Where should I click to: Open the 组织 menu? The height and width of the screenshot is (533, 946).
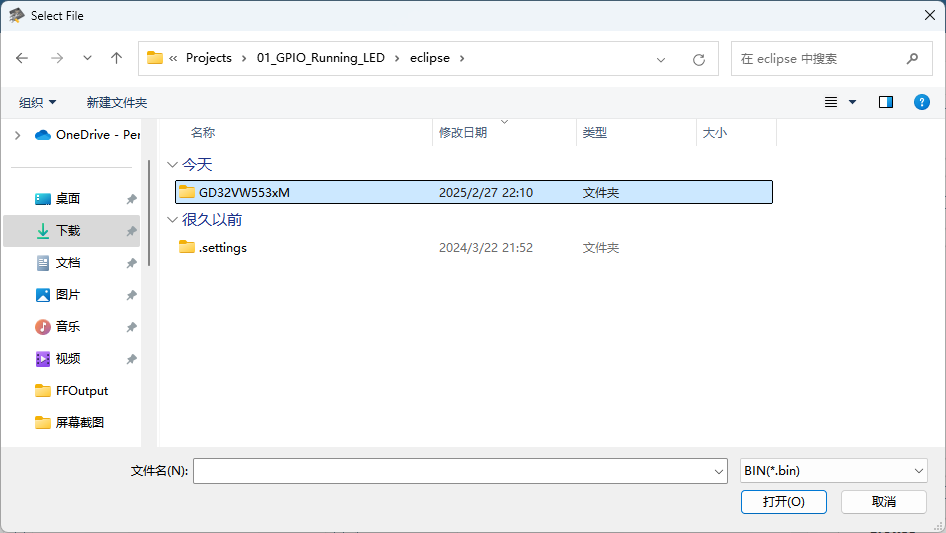tap(38, 102)
